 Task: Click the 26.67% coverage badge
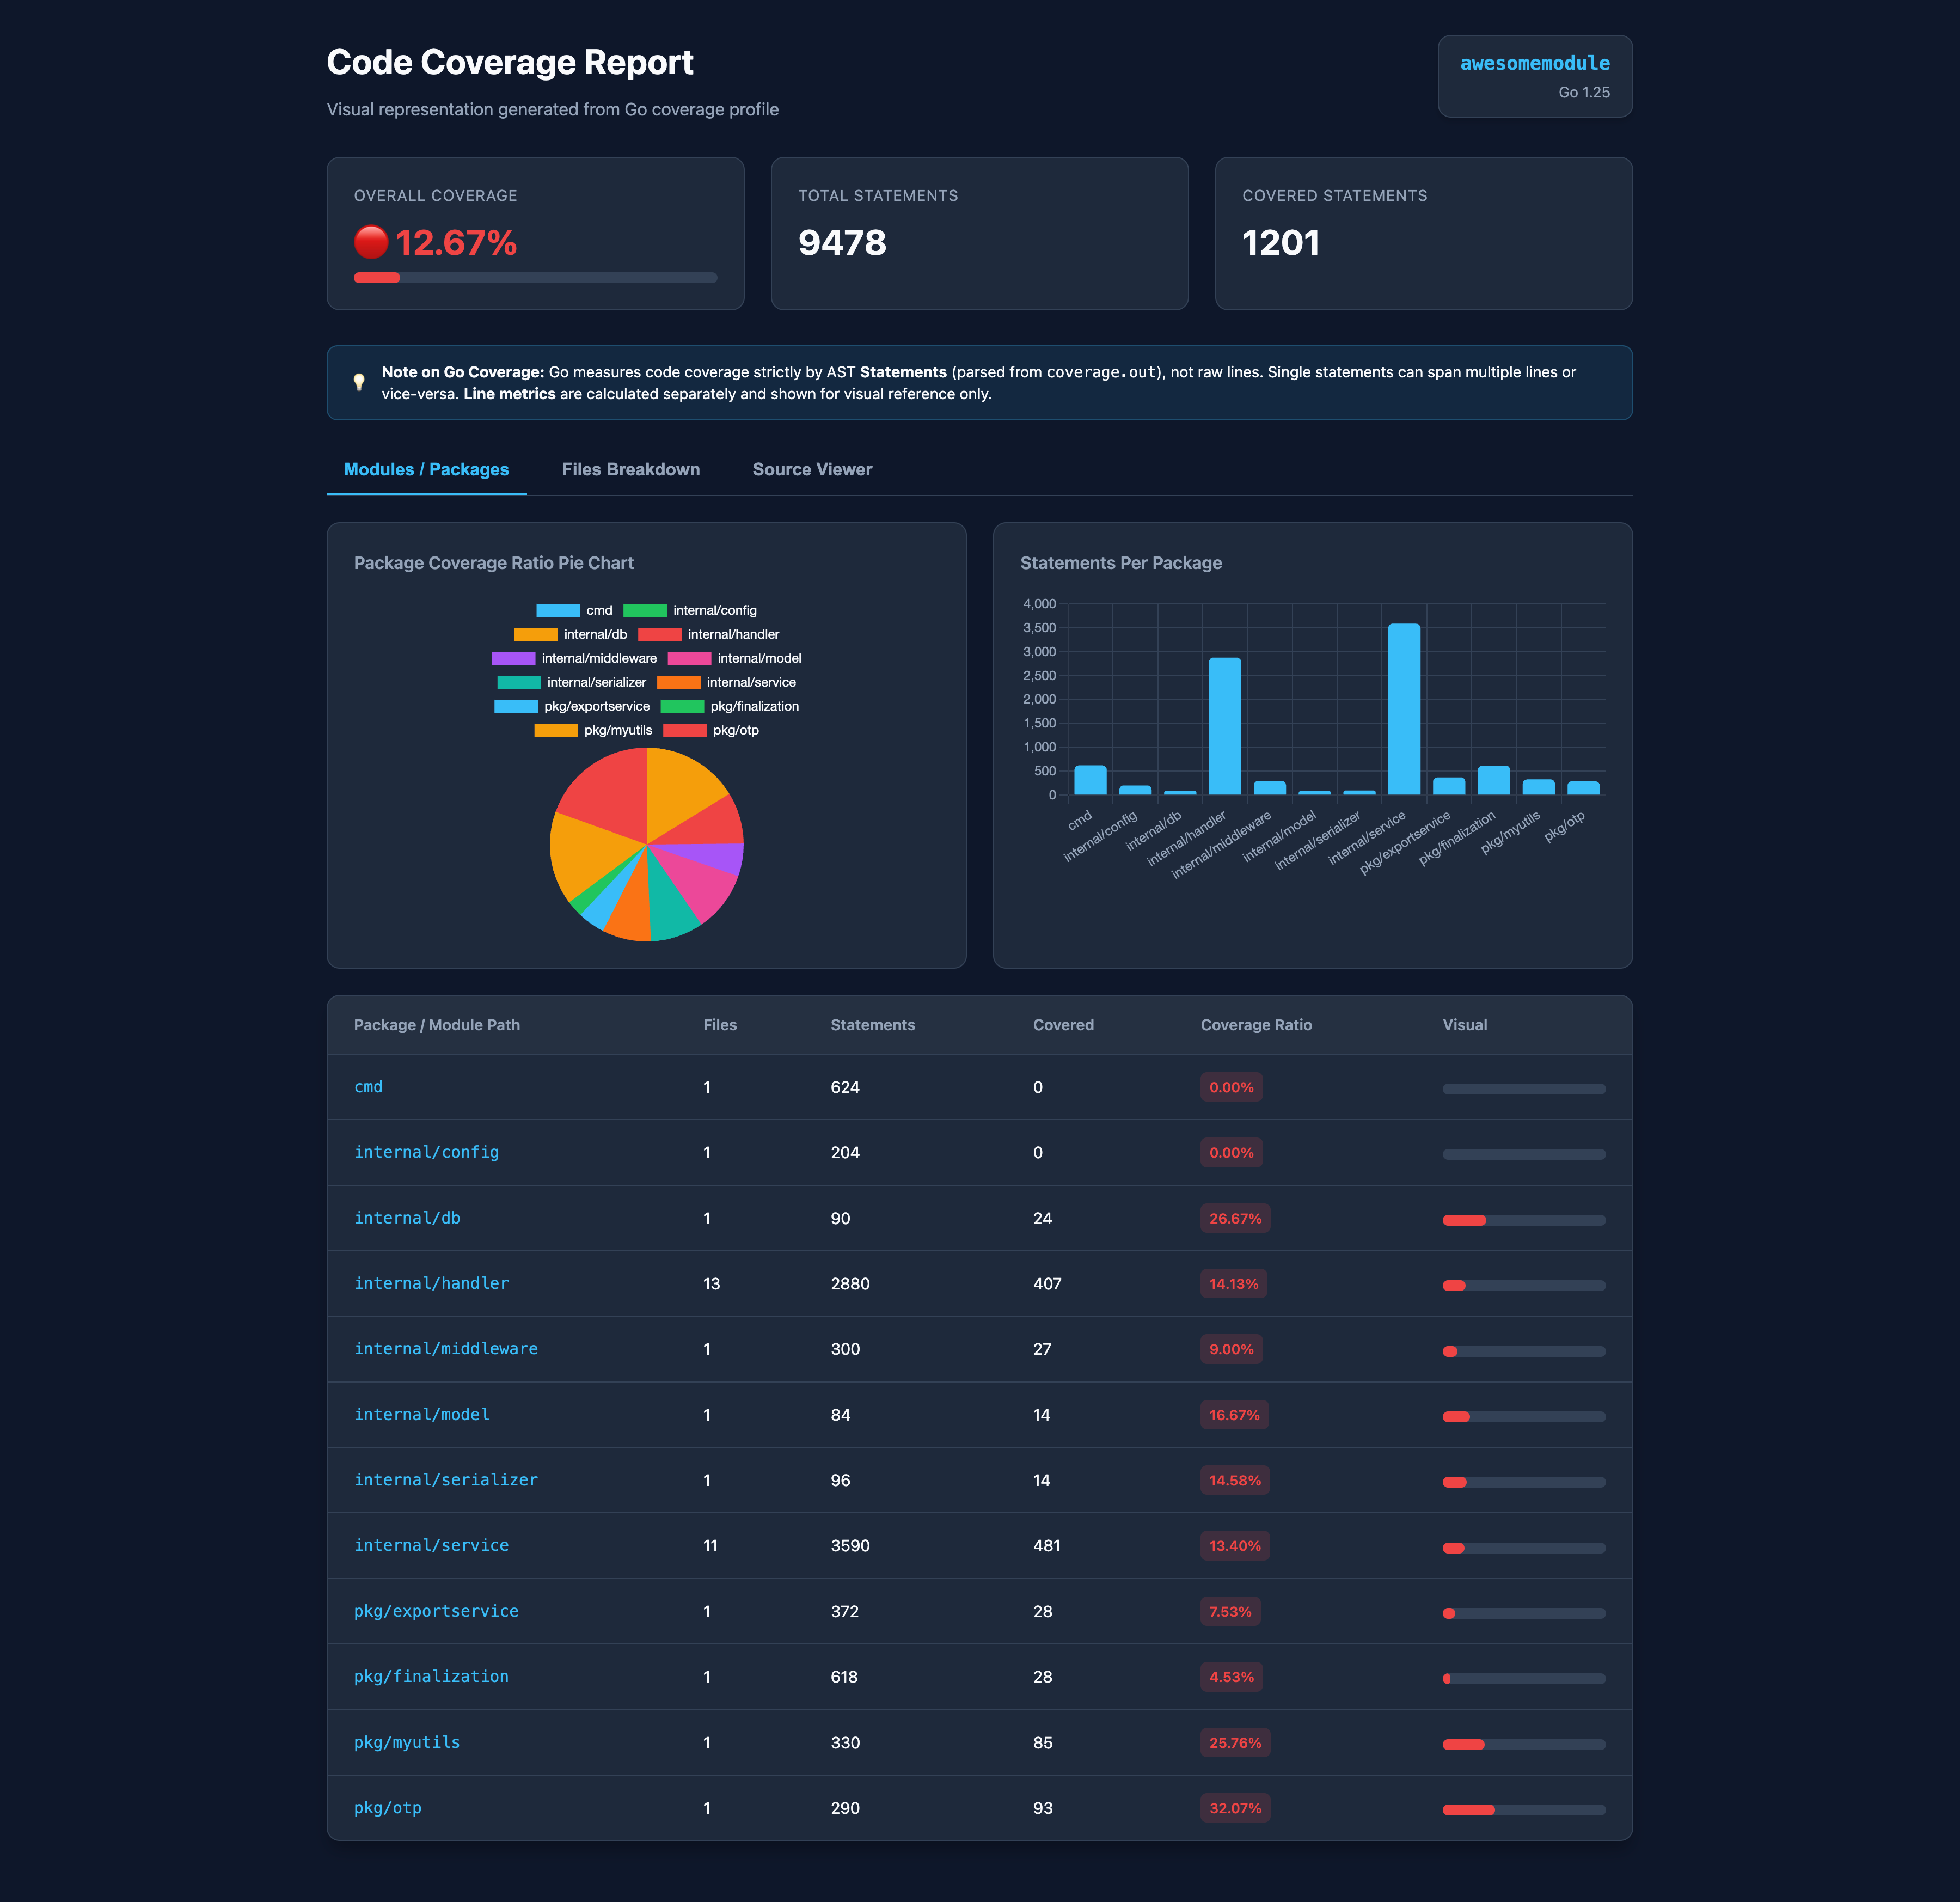point(1235,1218)
